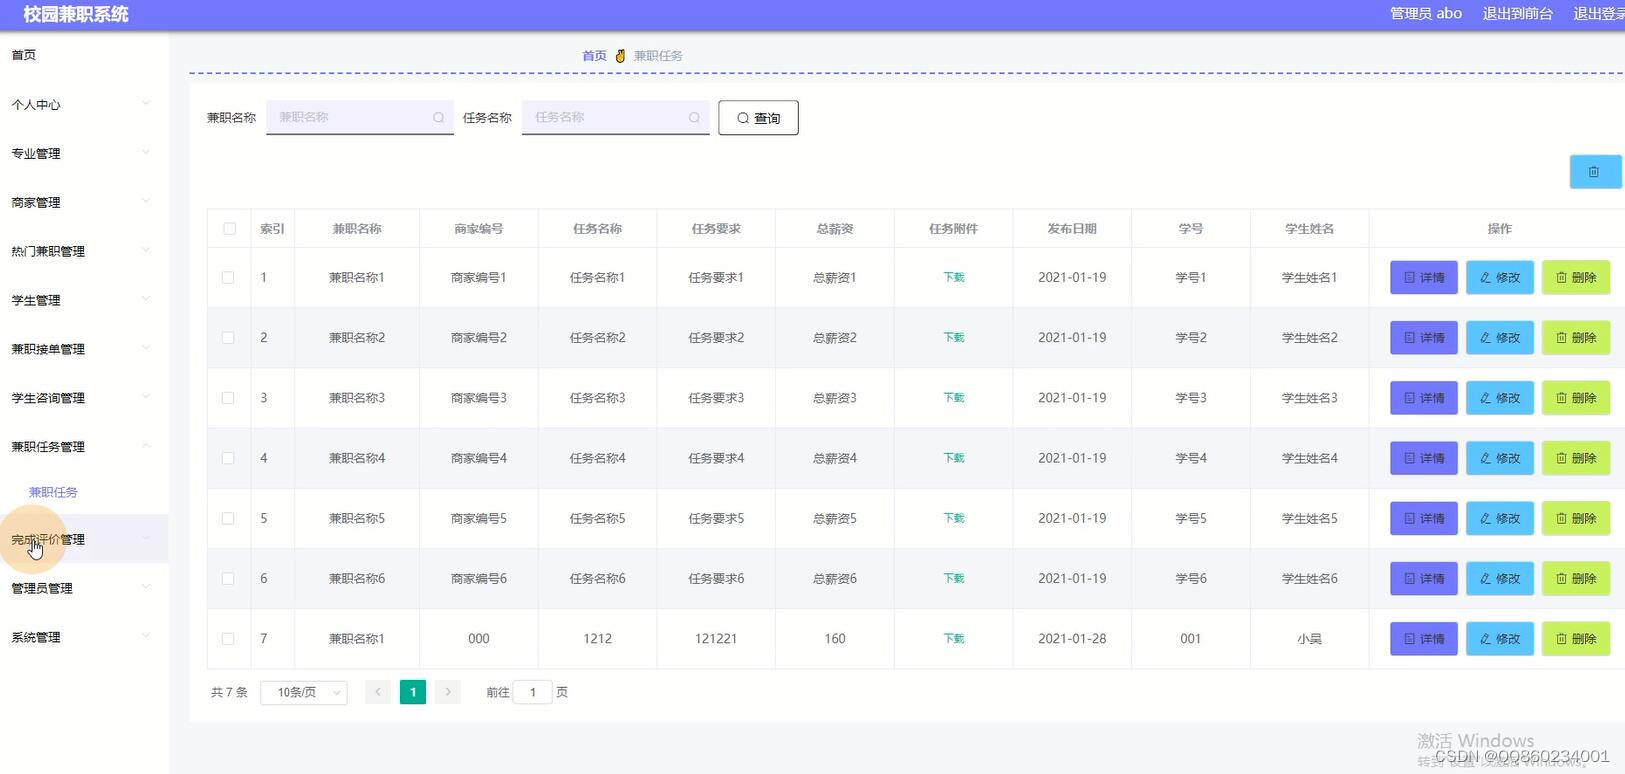Open 详情 for row with 小吴
Screen dimensions: 1625x774
coord(1424,638)
